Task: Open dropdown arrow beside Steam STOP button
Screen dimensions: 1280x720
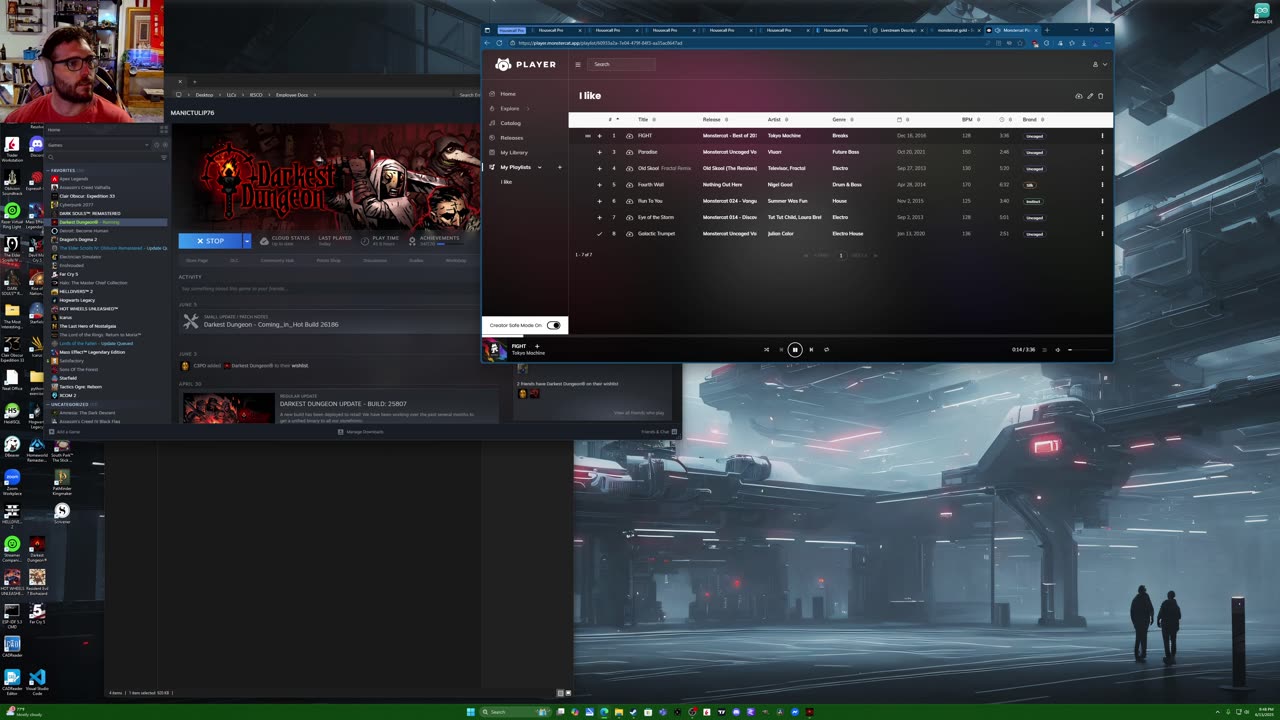Action: click(x=247, y=241)
